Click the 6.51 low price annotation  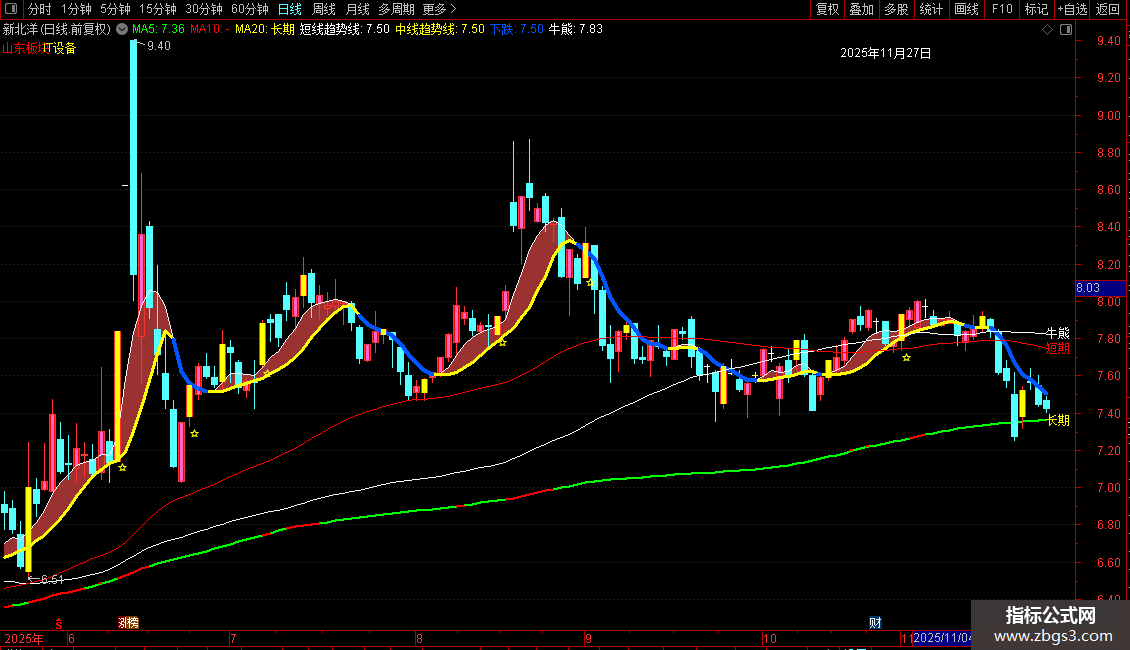point(52,579)
